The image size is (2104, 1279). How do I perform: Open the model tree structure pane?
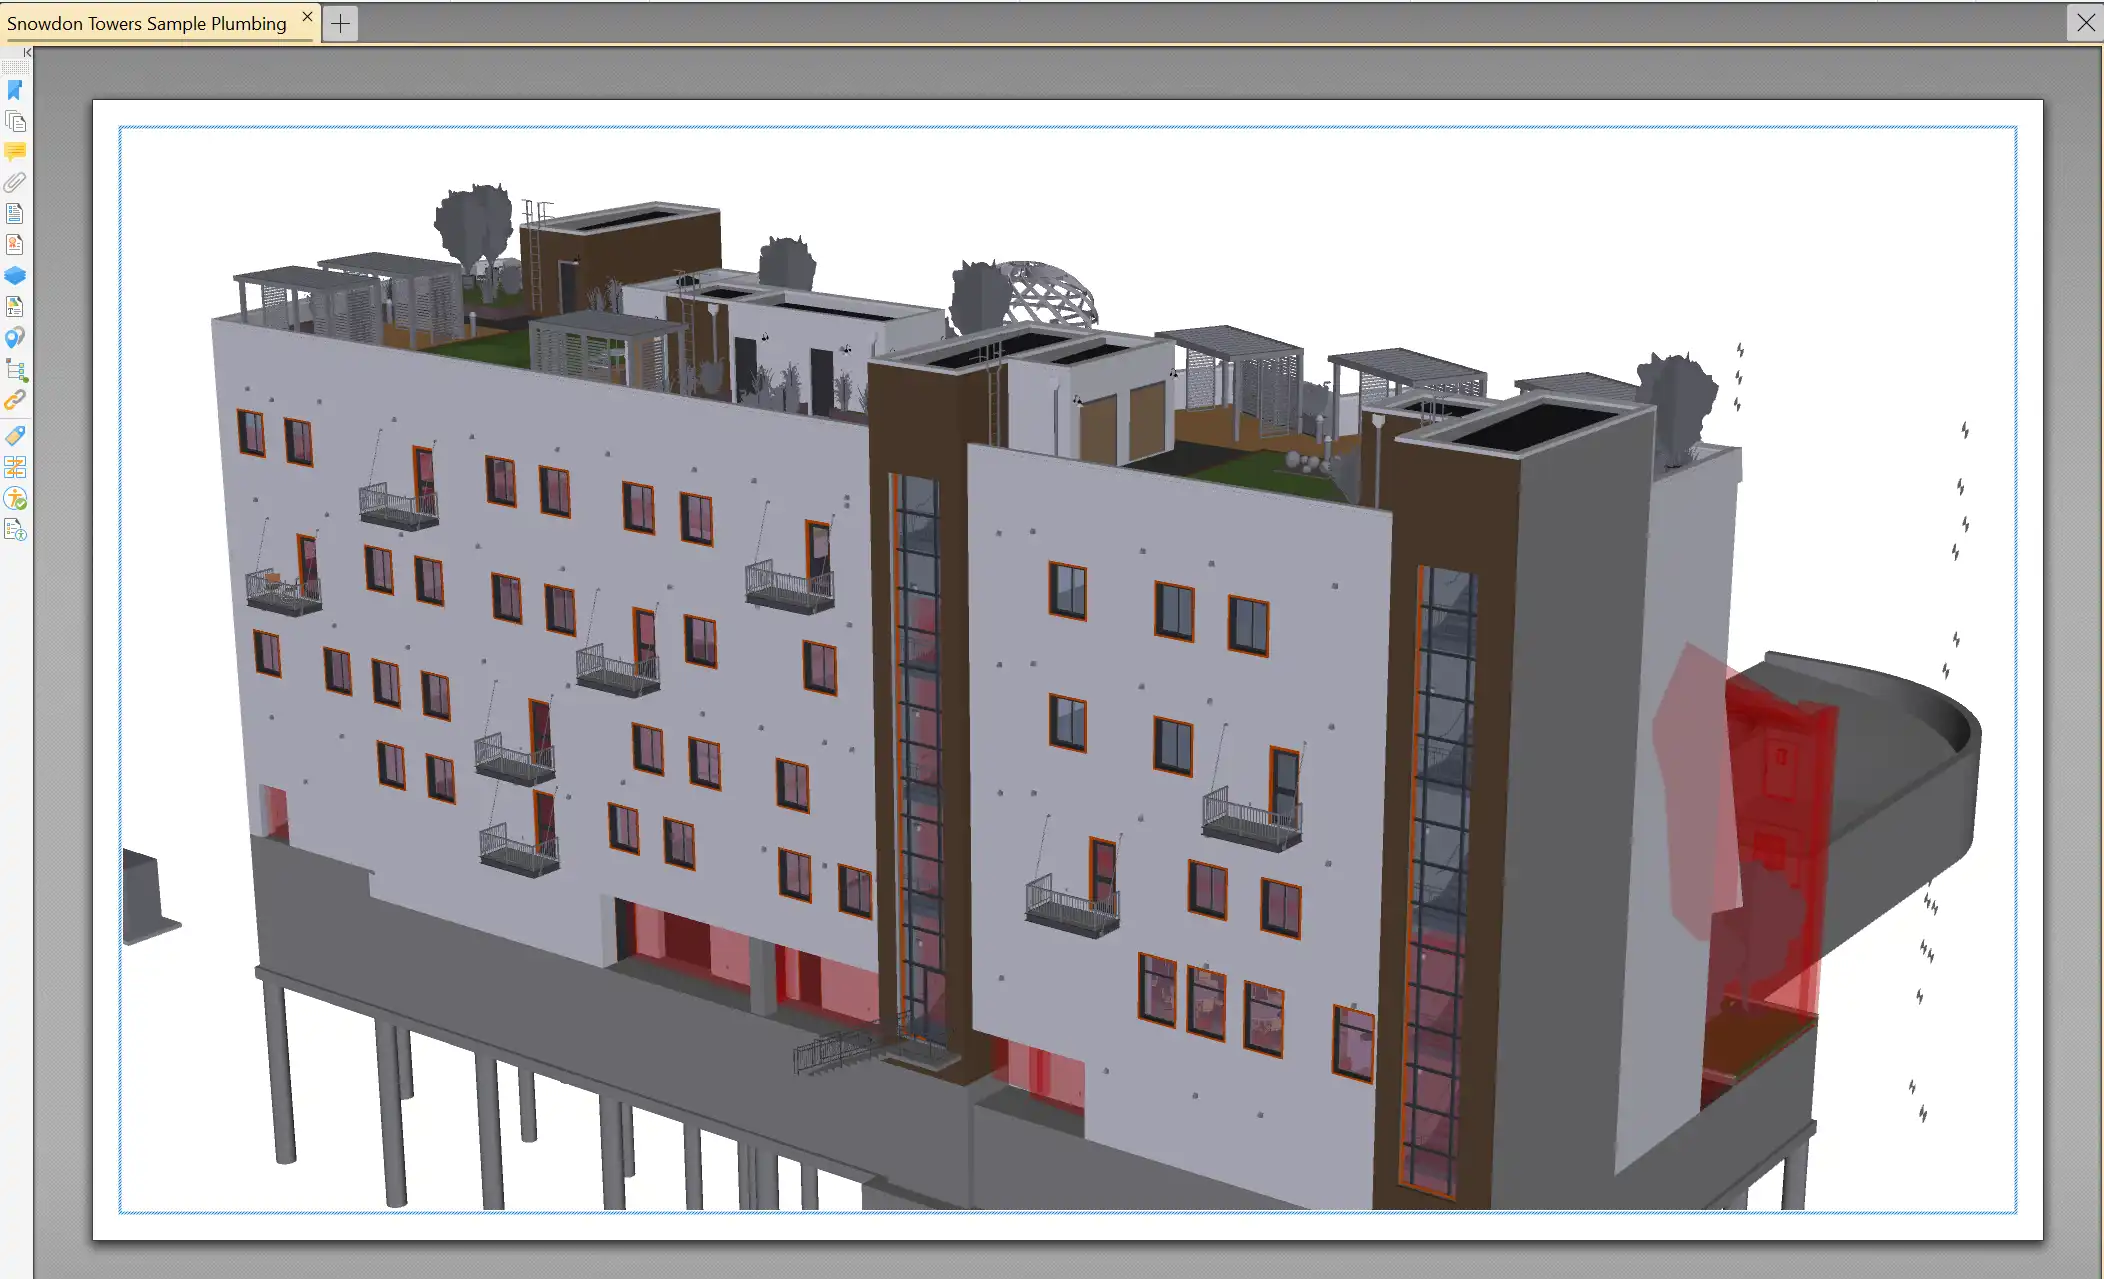coord(15,370)
